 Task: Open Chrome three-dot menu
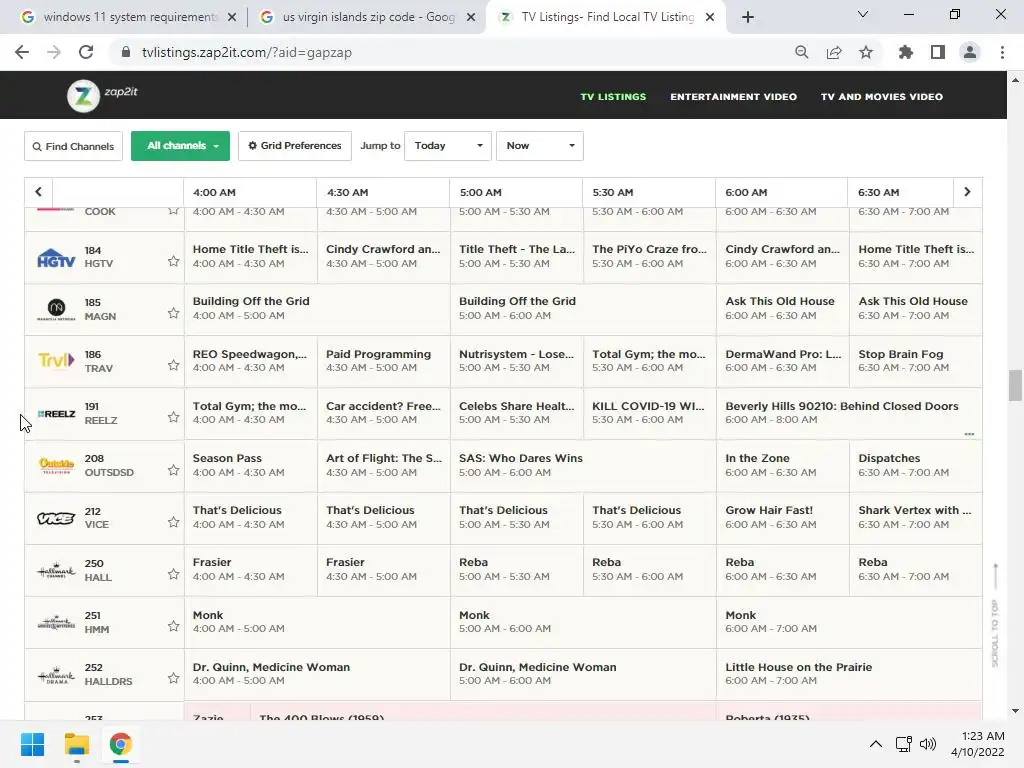click(1002, 52)
